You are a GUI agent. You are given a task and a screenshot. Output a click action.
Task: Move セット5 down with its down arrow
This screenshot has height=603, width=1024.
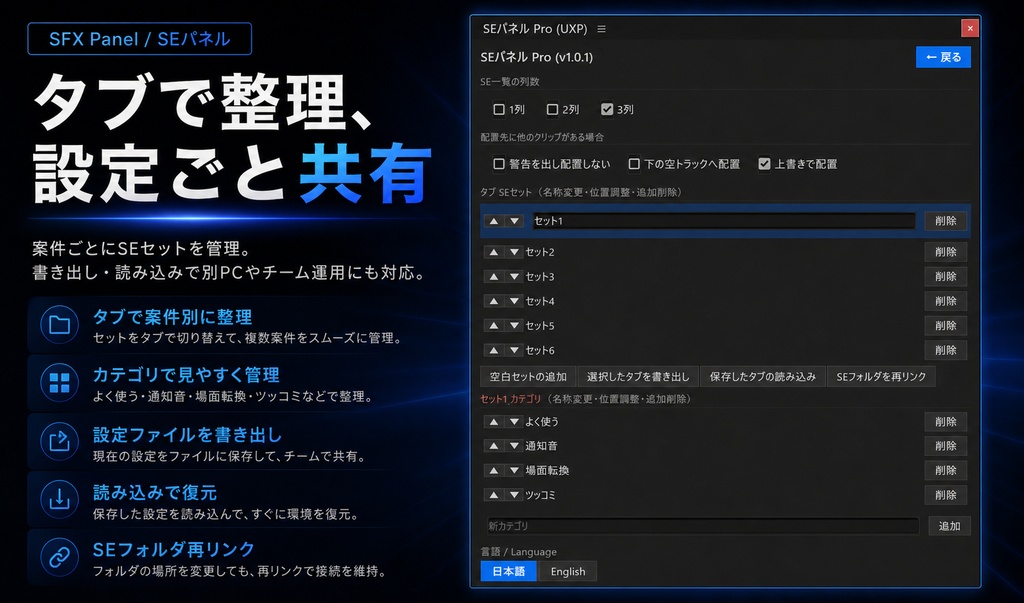[515, 326]
